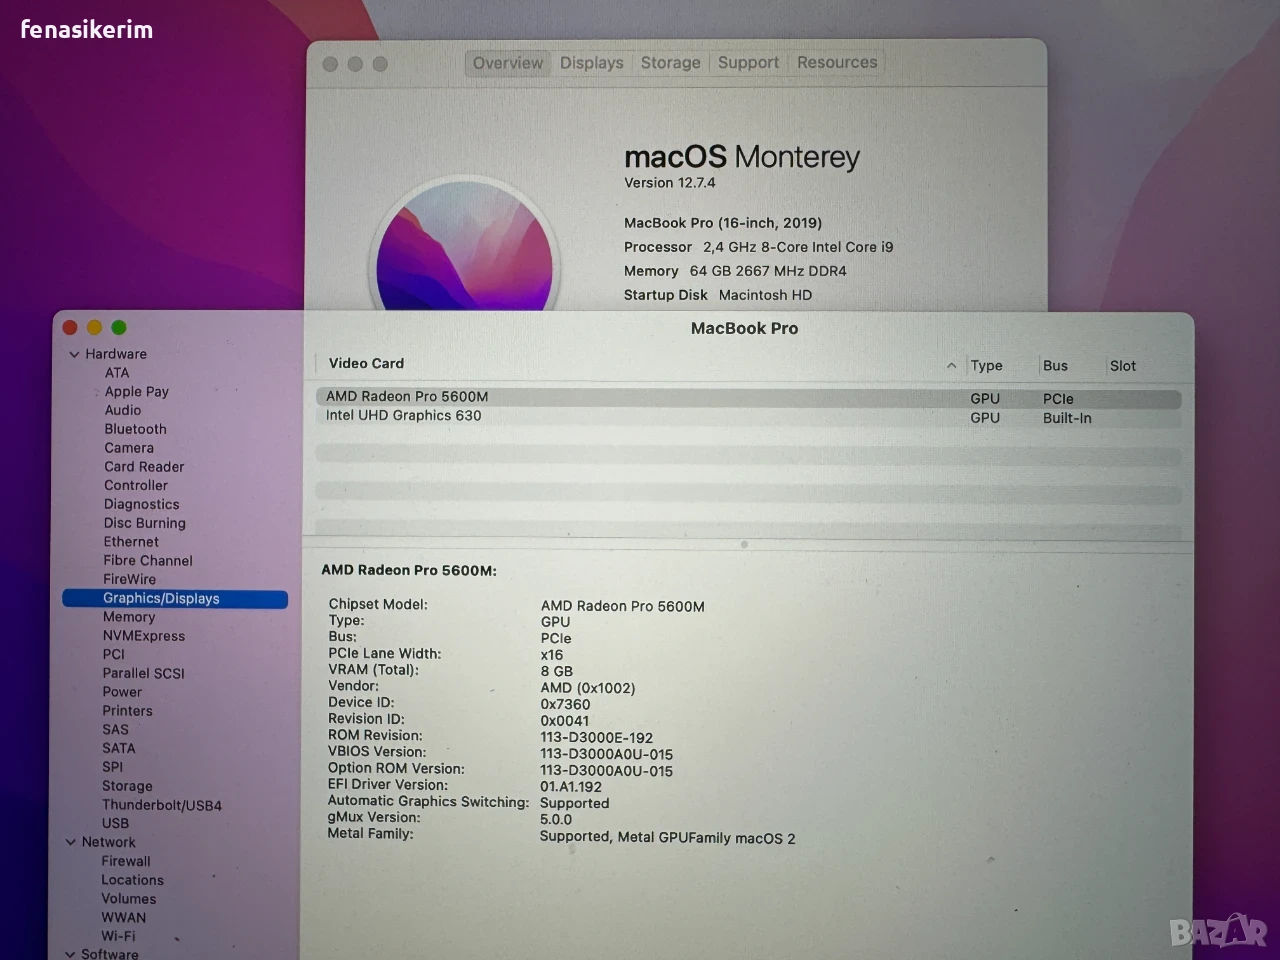Select the highlighted Graphics/Displays item

[x=175, y=599]
